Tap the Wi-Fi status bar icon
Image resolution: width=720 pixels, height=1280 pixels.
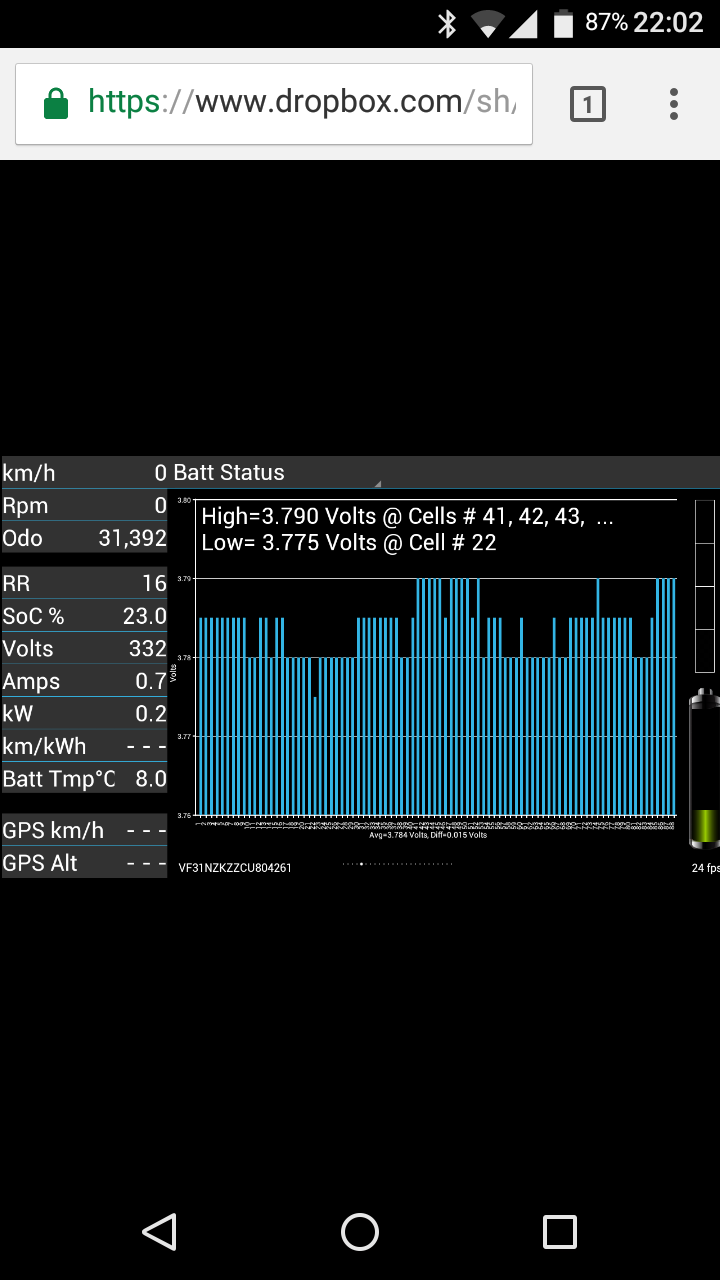click(487, 23)
